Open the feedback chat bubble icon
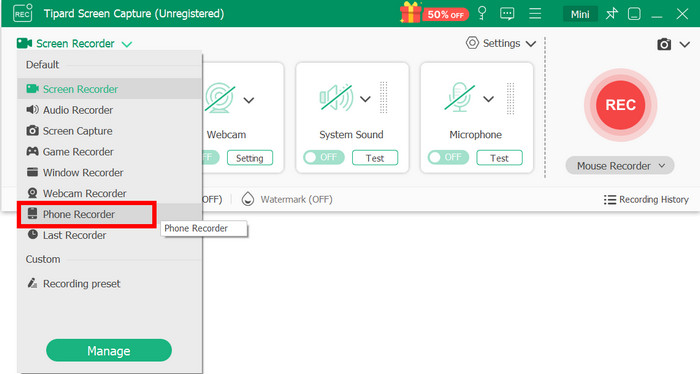 coord(507,14)
